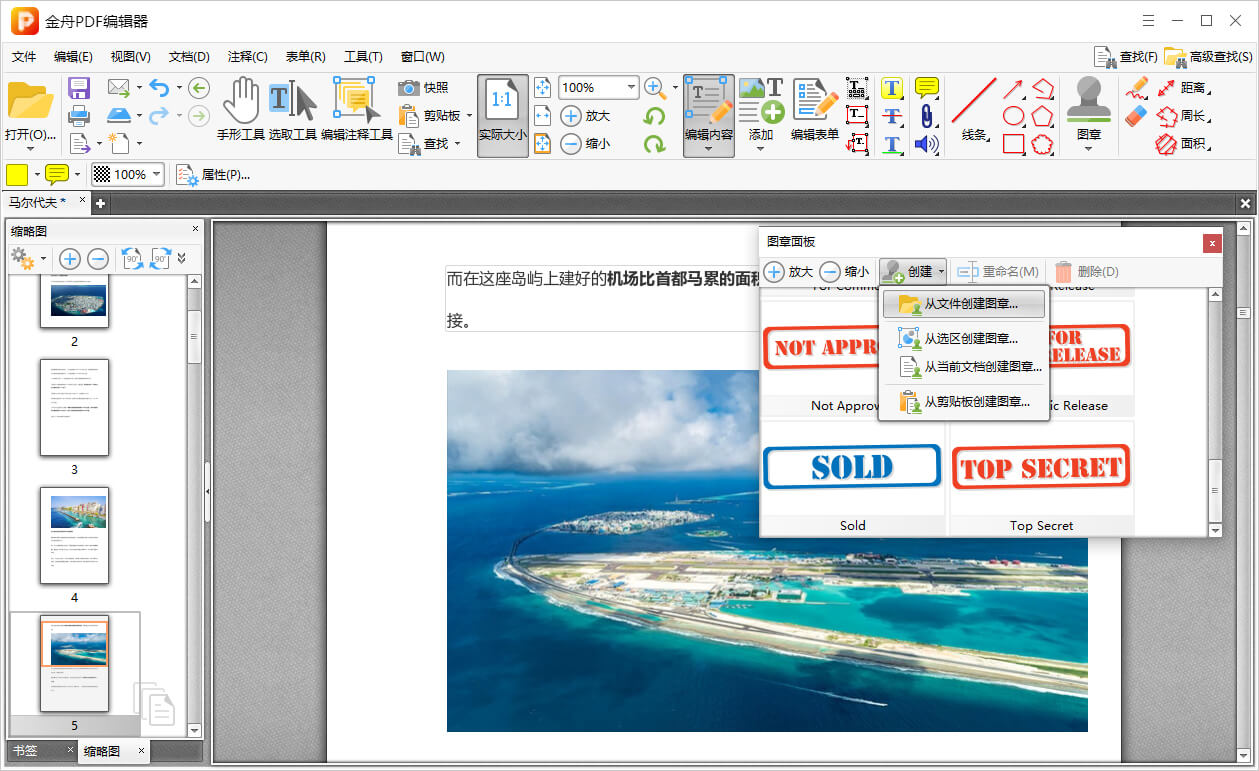Switch to the Bookmarks (书签) tab
Viewport: 1259px width, 771px height.
pos(25,750)
